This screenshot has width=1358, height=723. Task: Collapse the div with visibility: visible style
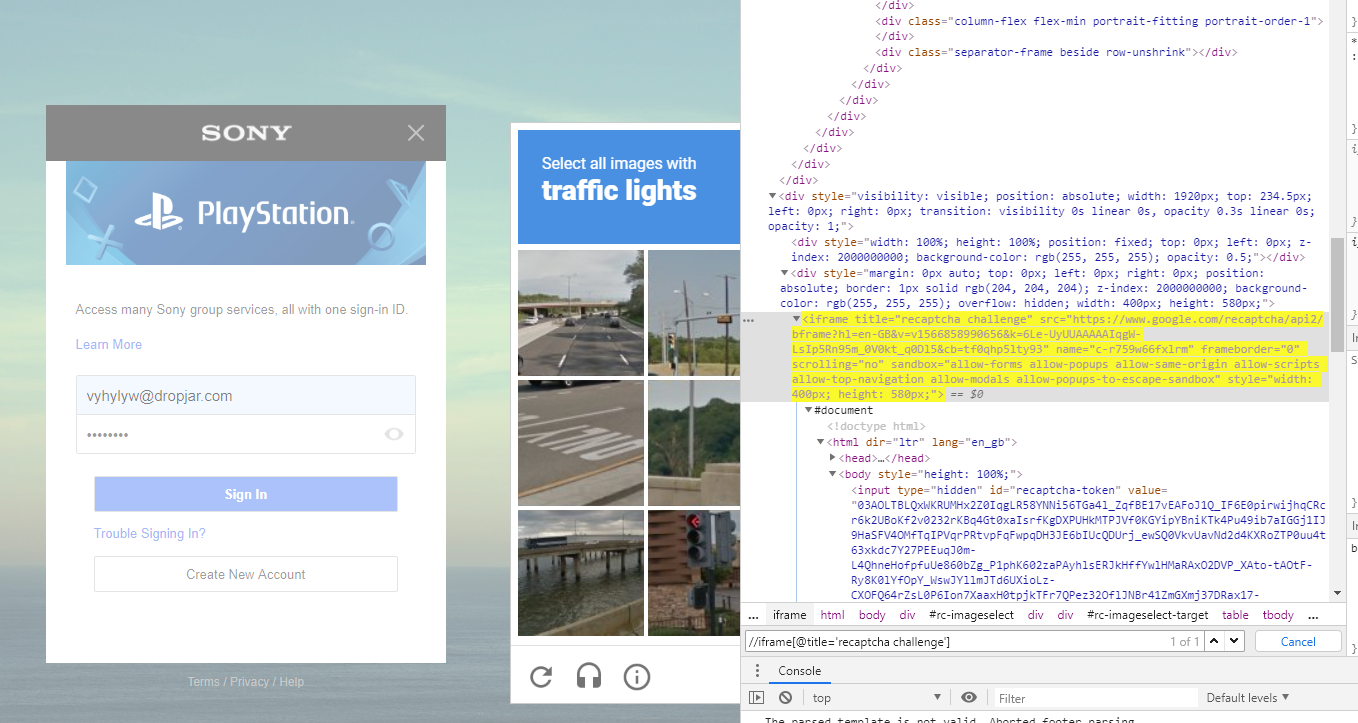[x=772, y=196]
